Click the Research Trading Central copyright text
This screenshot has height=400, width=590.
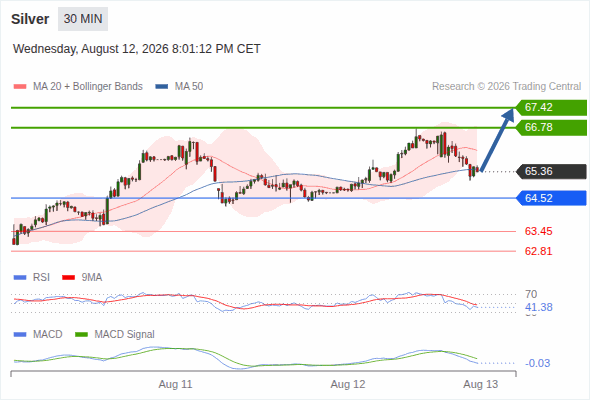(x=506, y=87)
